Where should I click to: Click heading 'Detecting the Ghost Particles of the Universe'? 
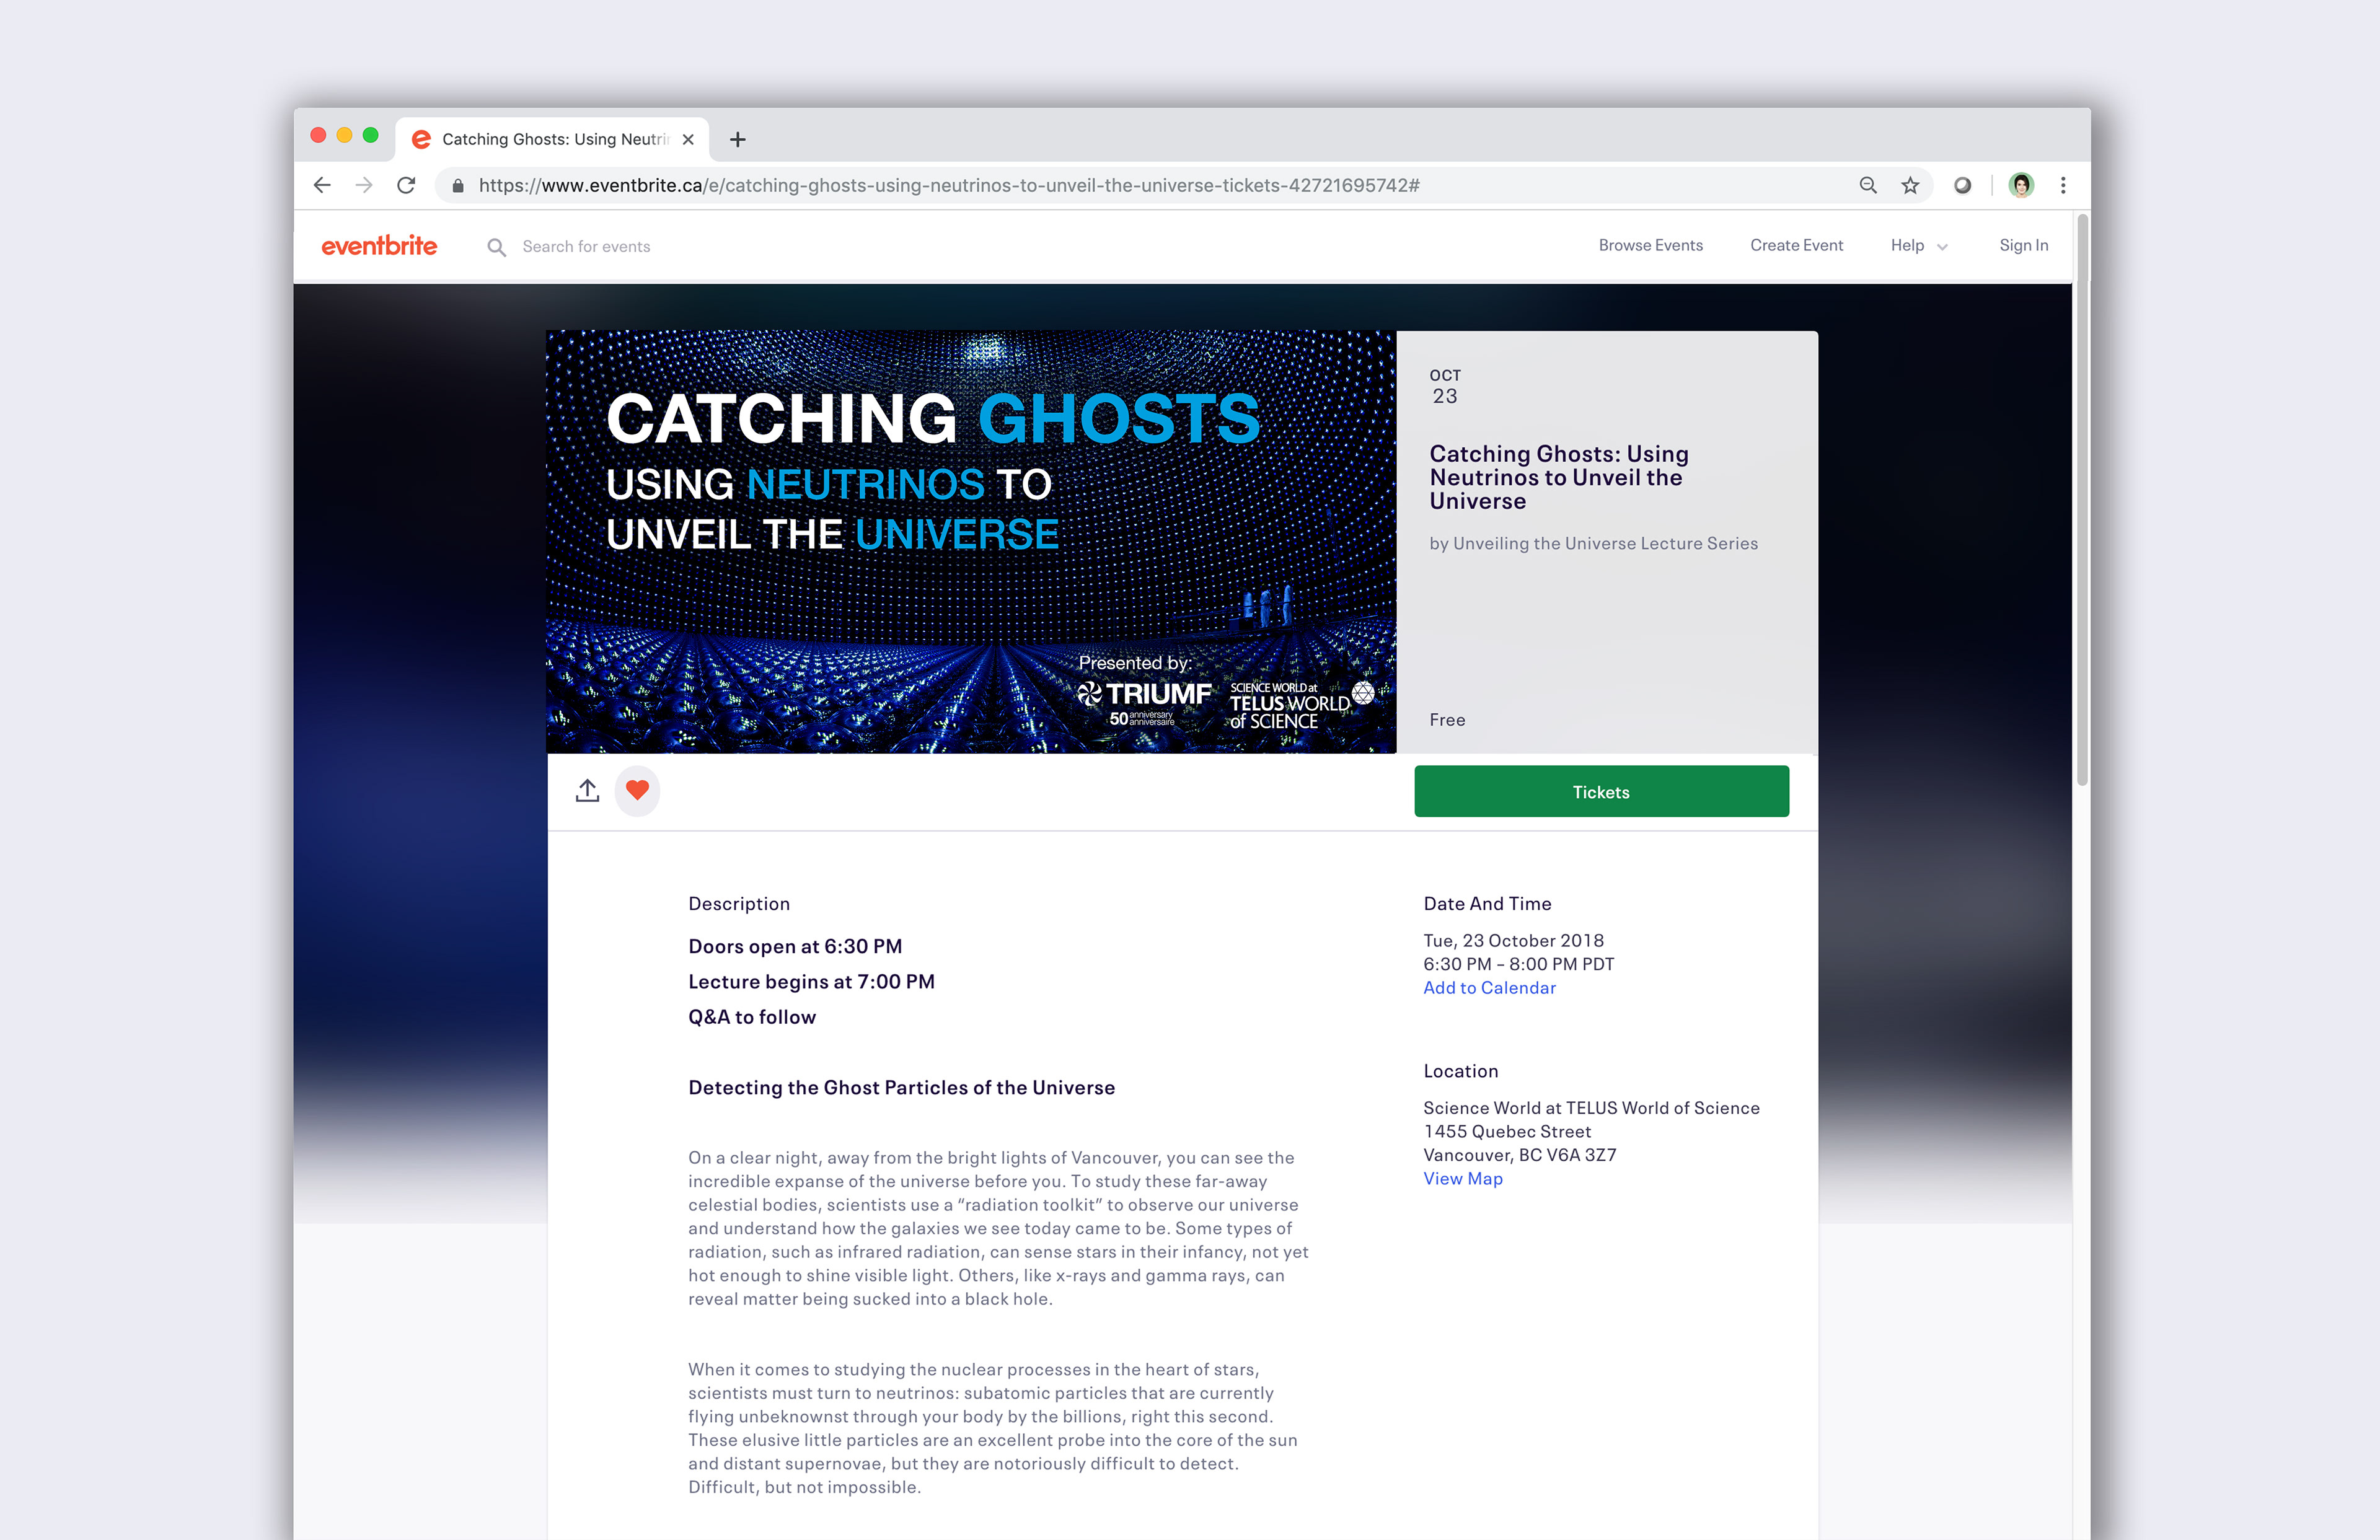(901, 1087)
